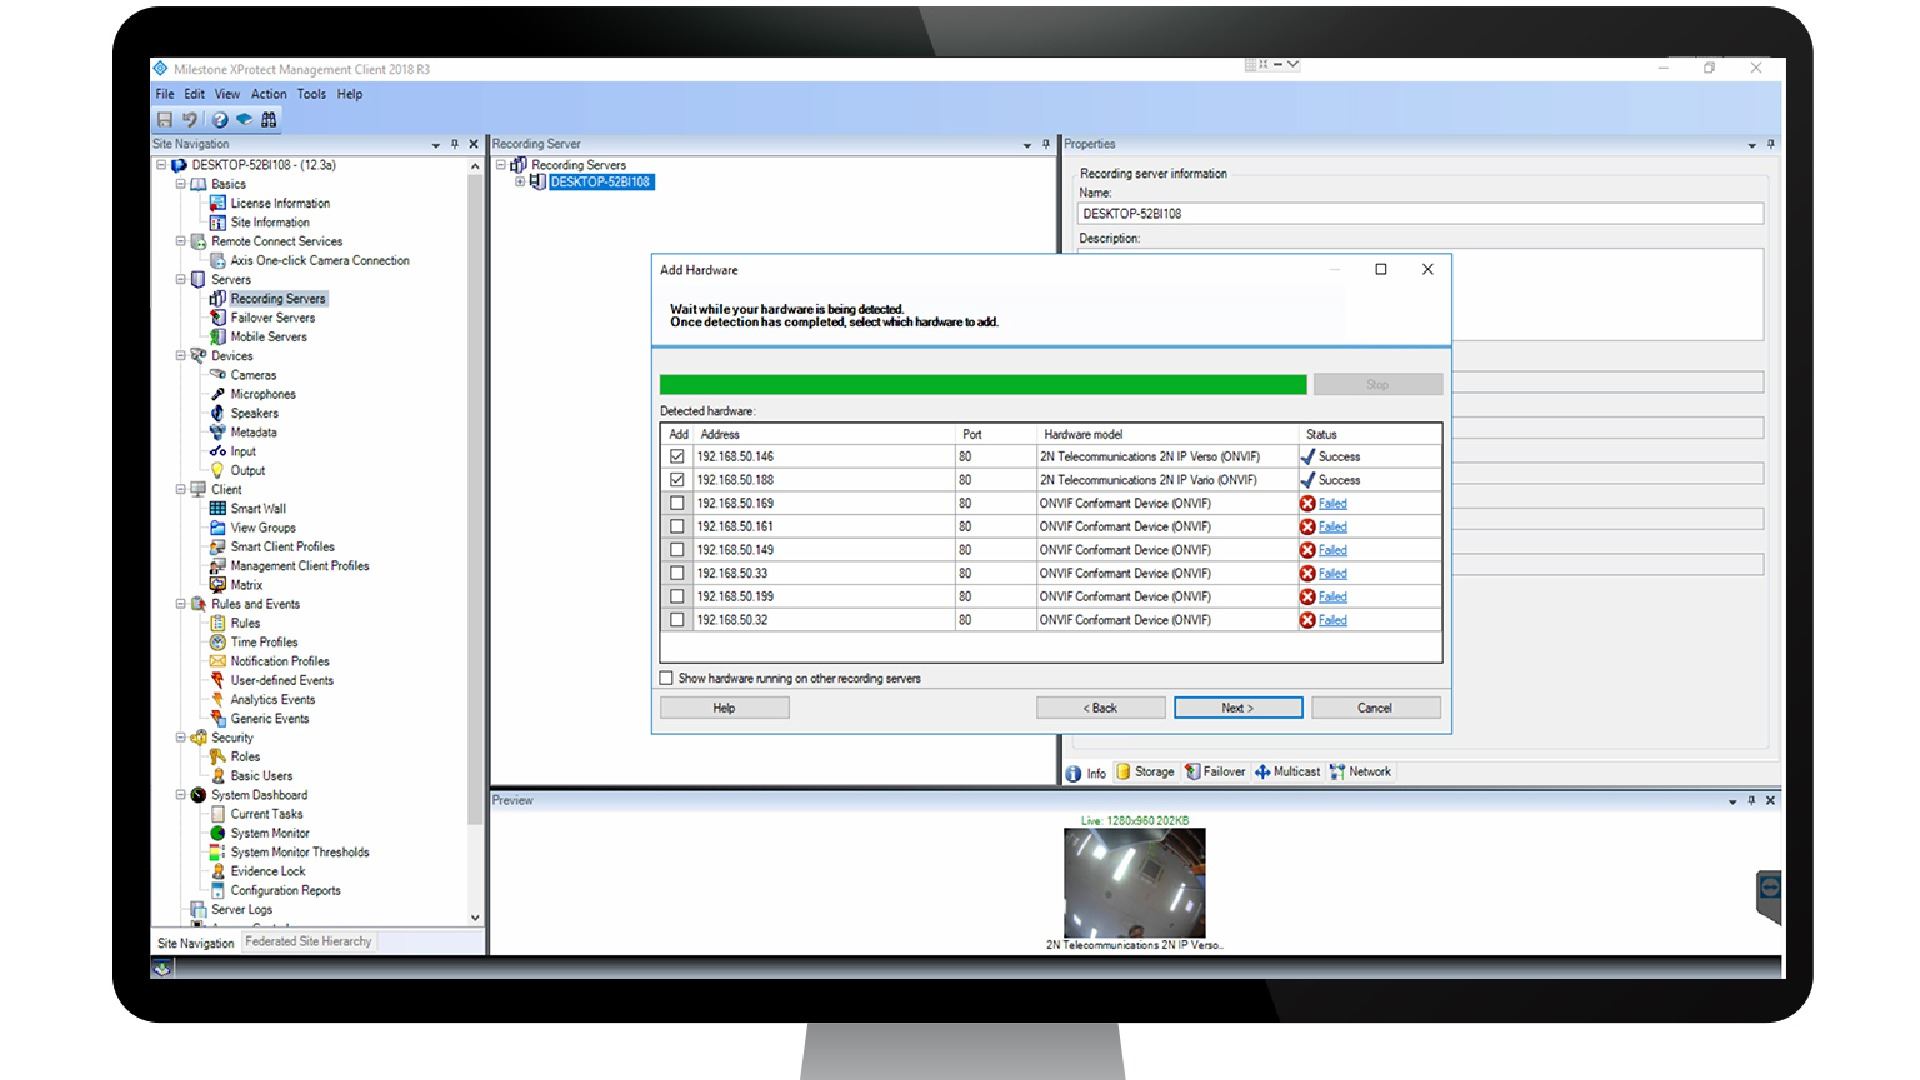Click the Undo toolbar icon
The width and height of the screenshot is (1920, 1080).
tap(189, 120)
